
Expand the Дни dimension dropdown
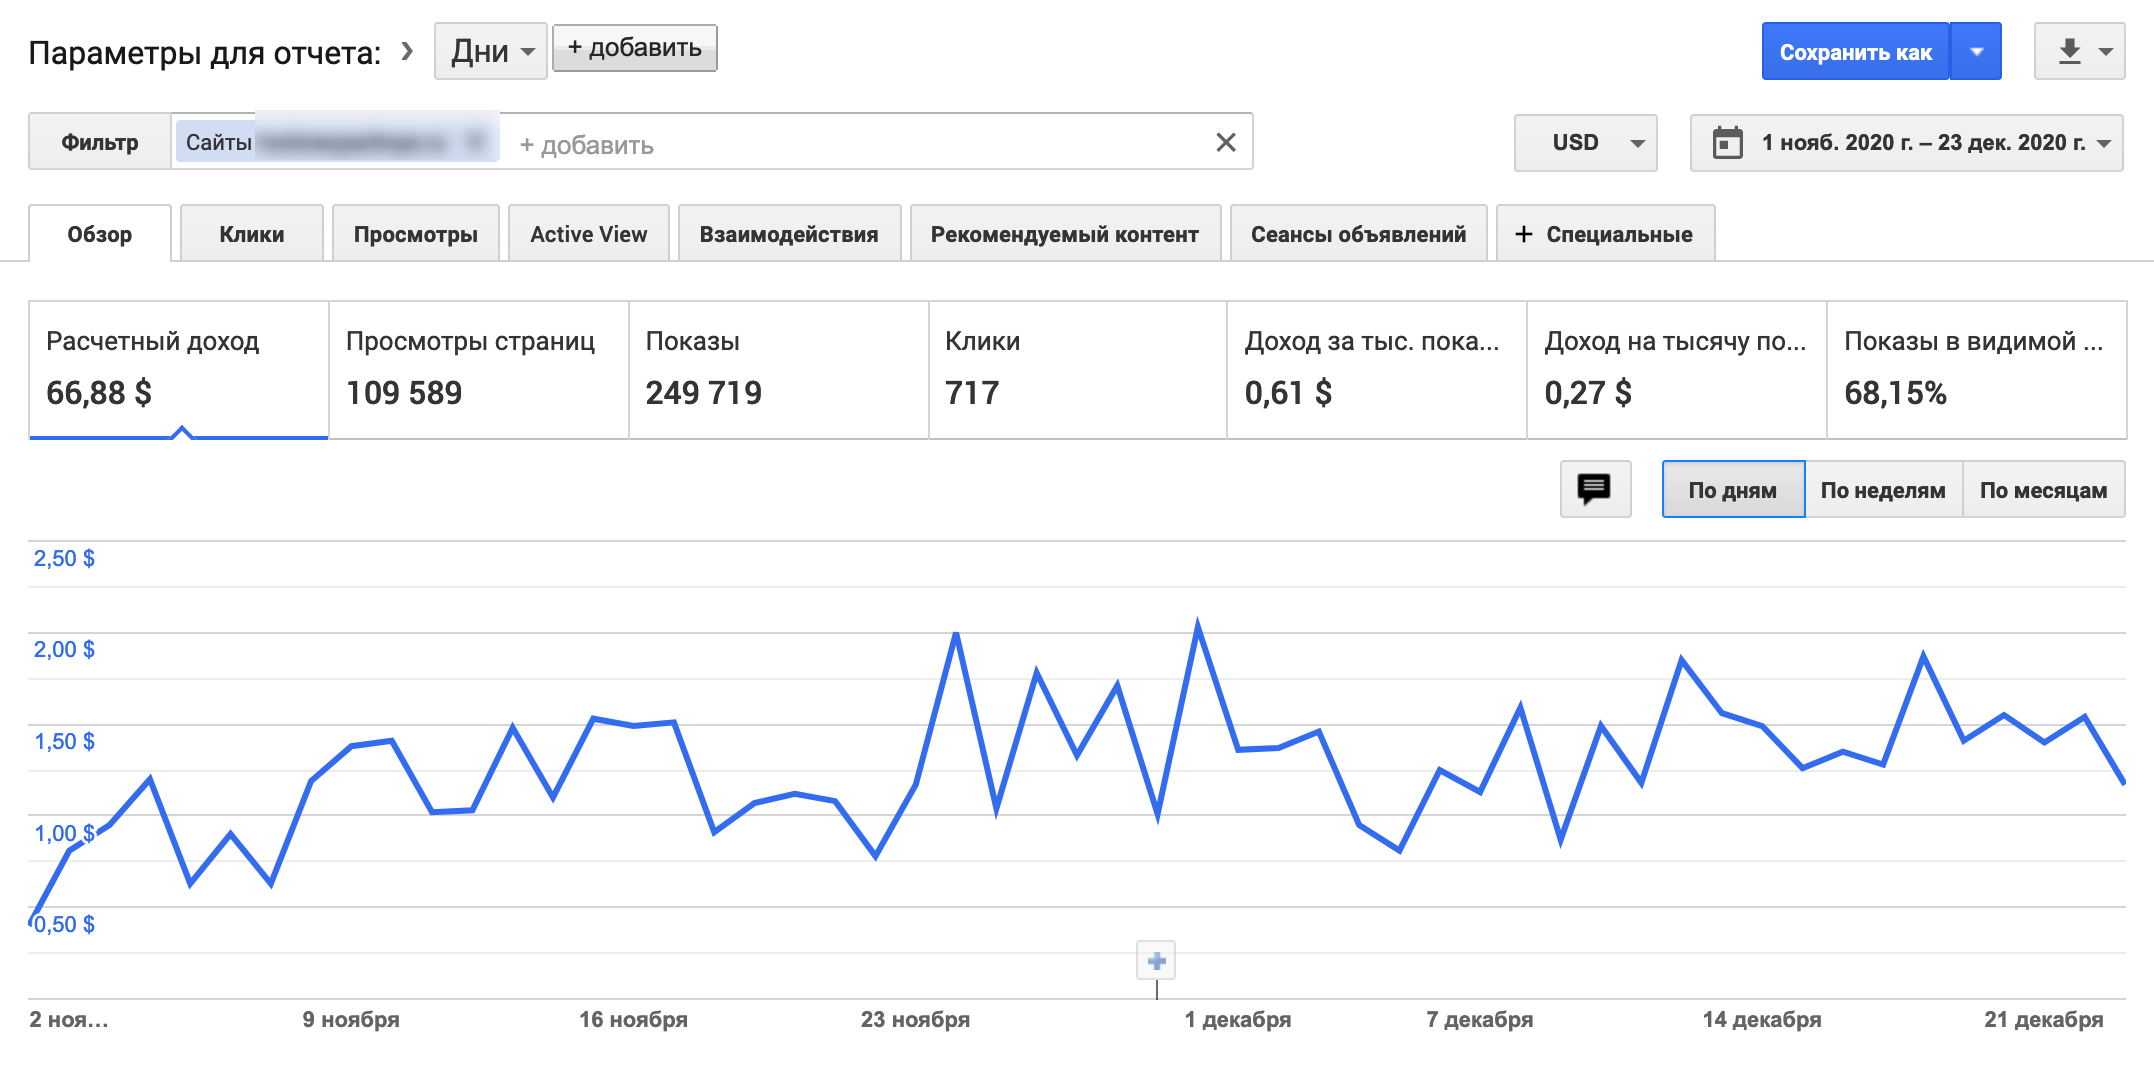(x=491, y=51)
